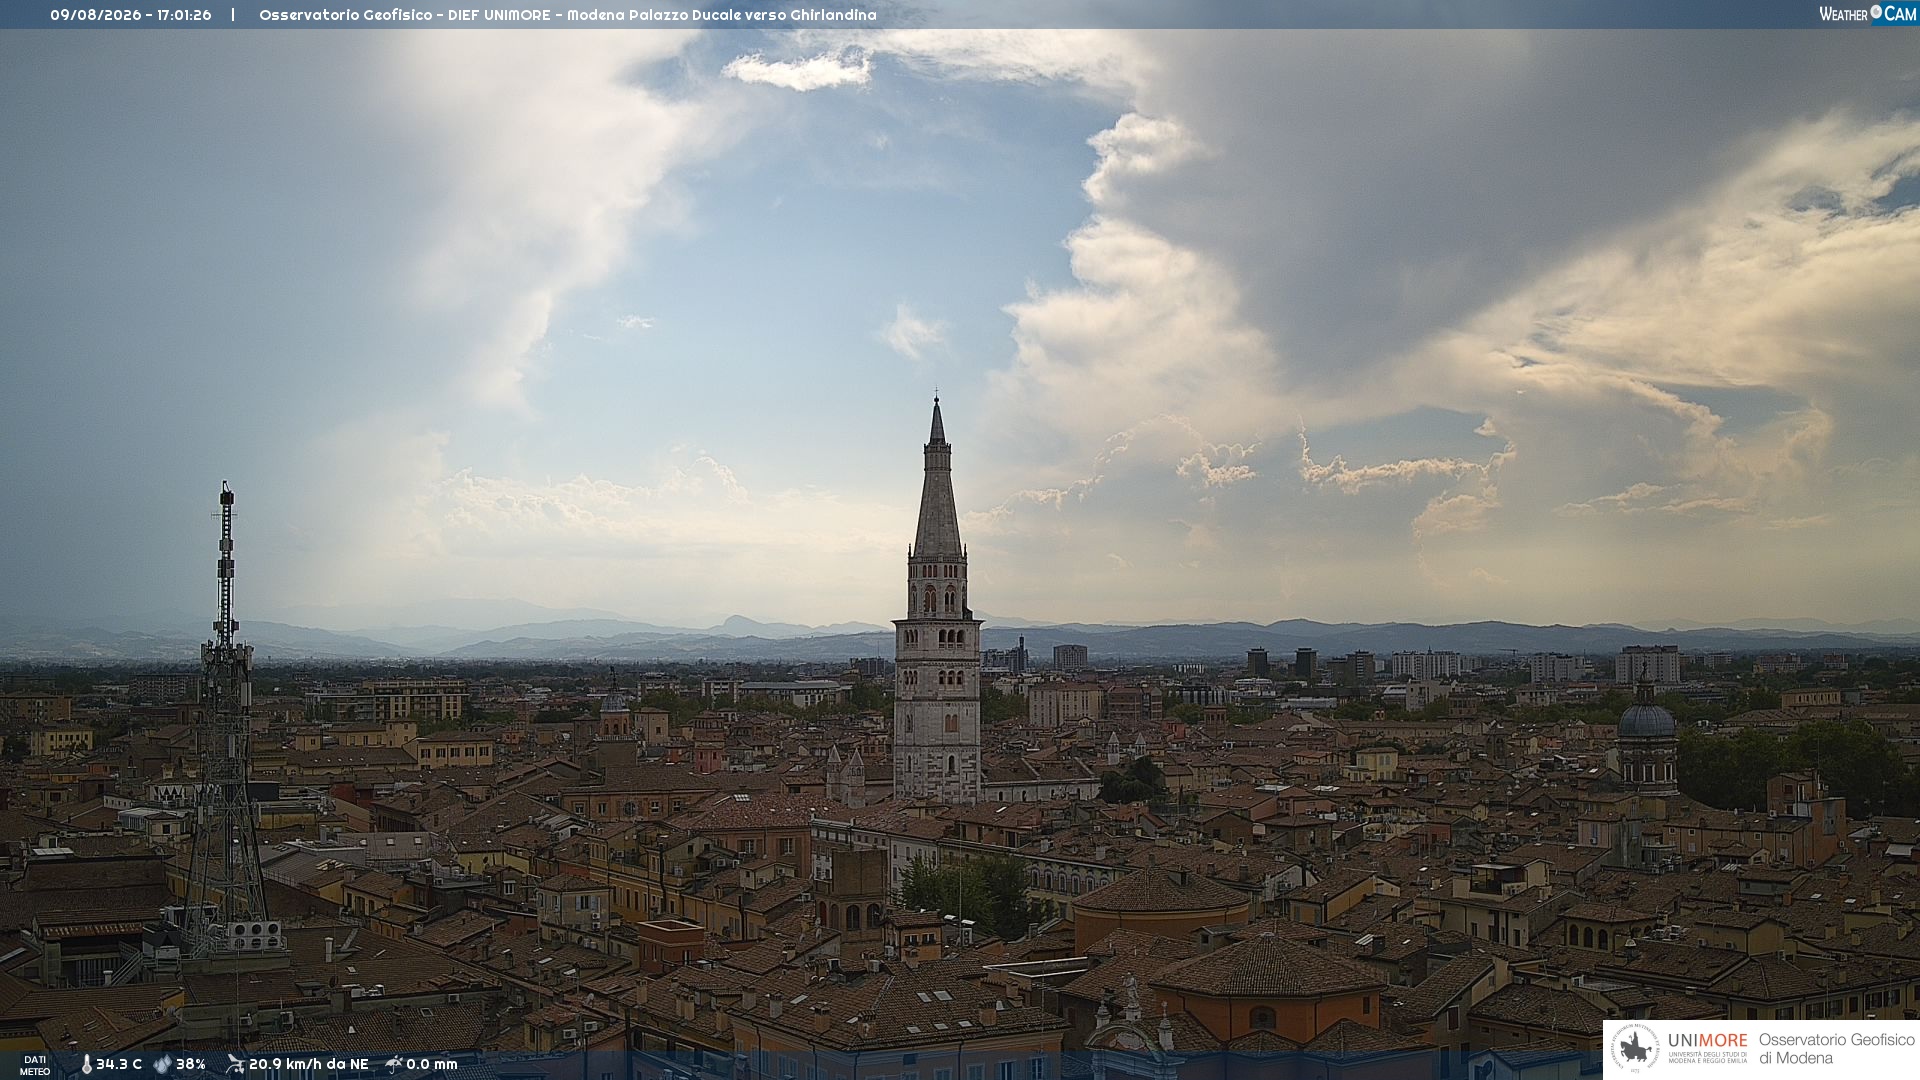Click the rain umbrella precipitation icon
This screenshot has height=1080, width=1920.
pos(394,1064)
